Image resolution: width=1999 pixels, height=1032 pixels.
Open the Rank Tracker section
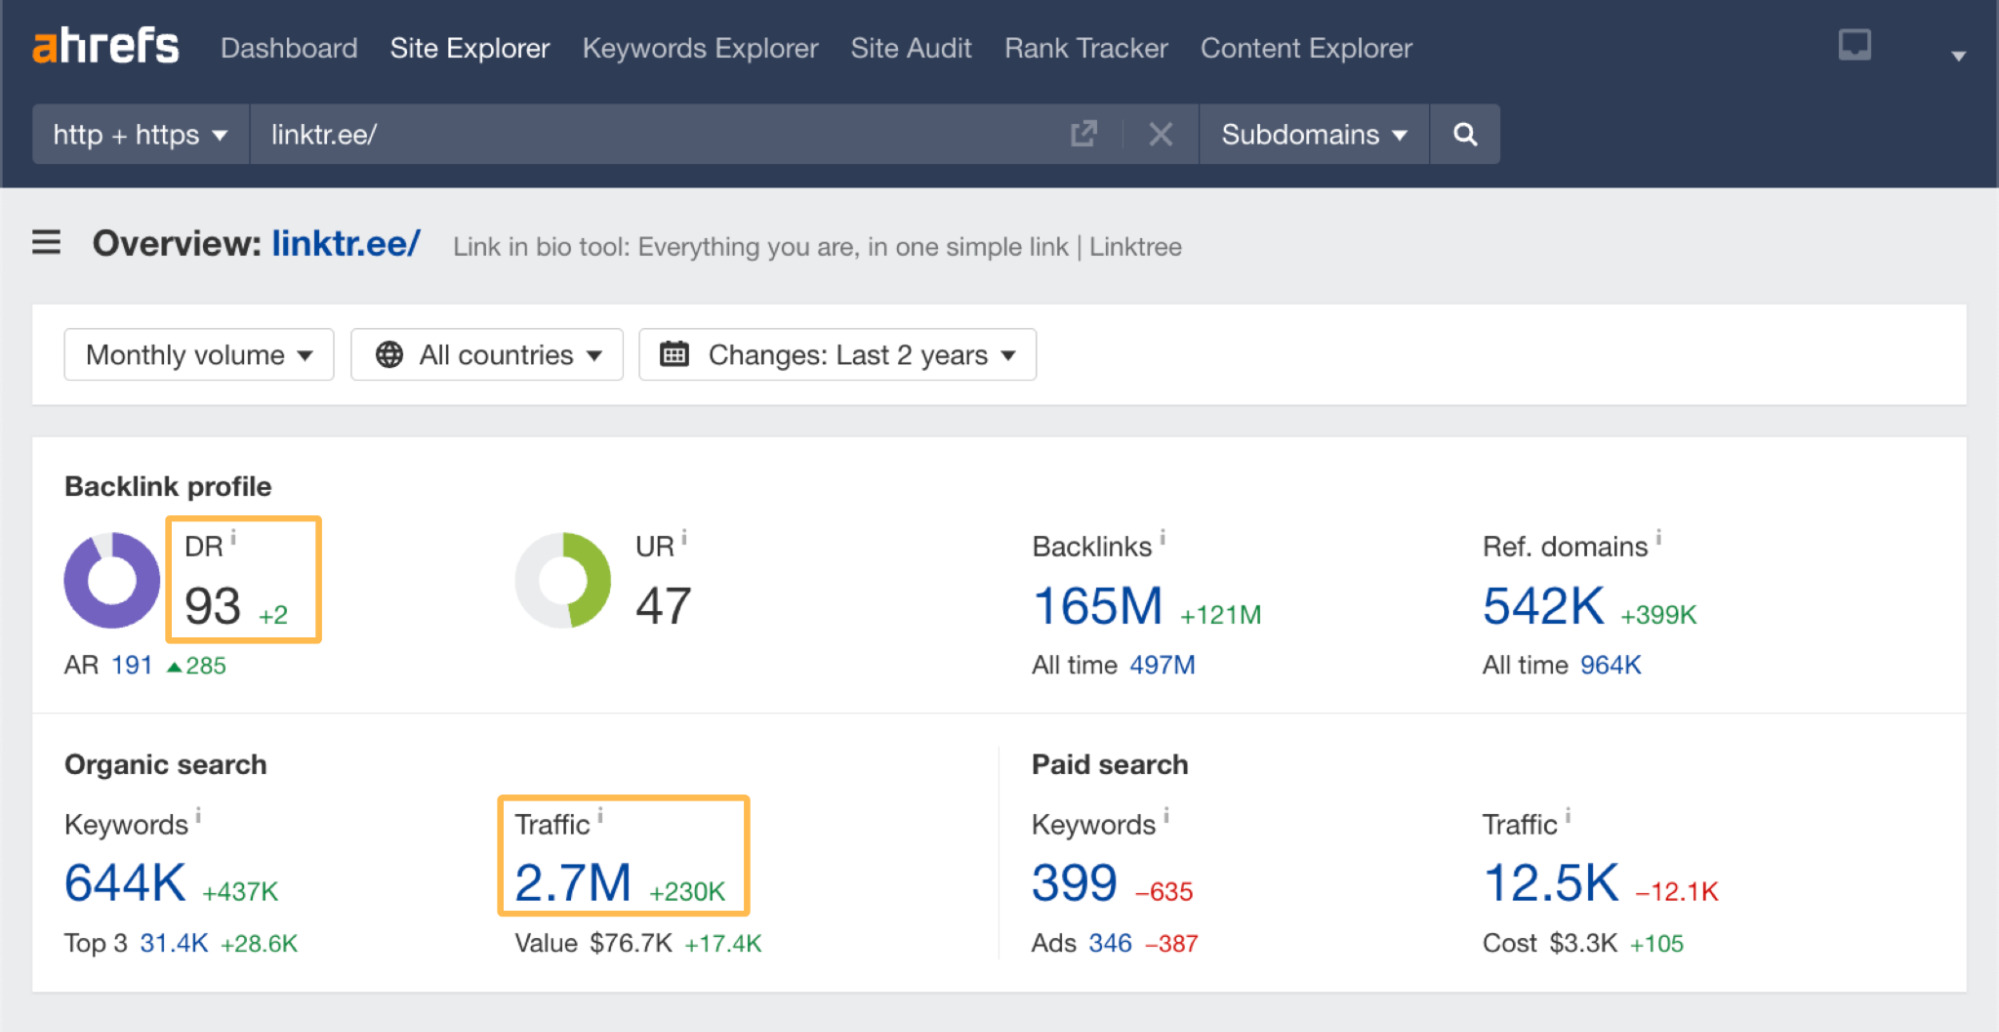(x=1085, y=47)
